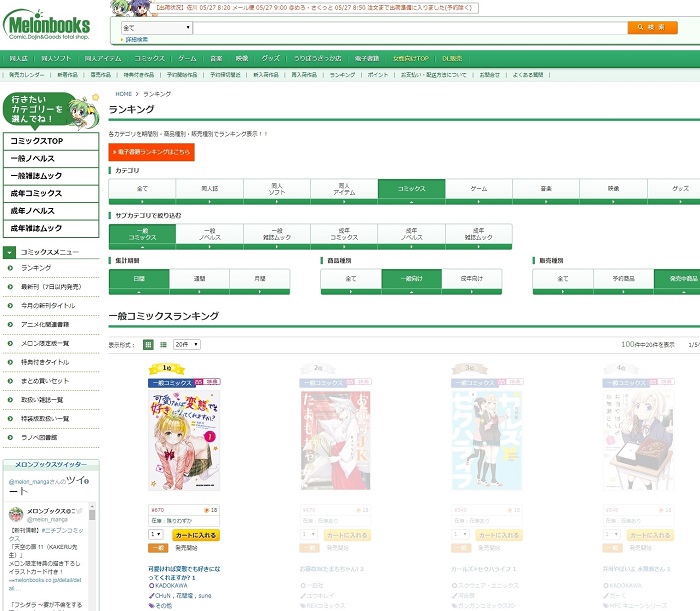Choose 全て under 販売種別
The height and width of the screenshot is (611, 700).
pyautogui.click(x=563, y=282)
